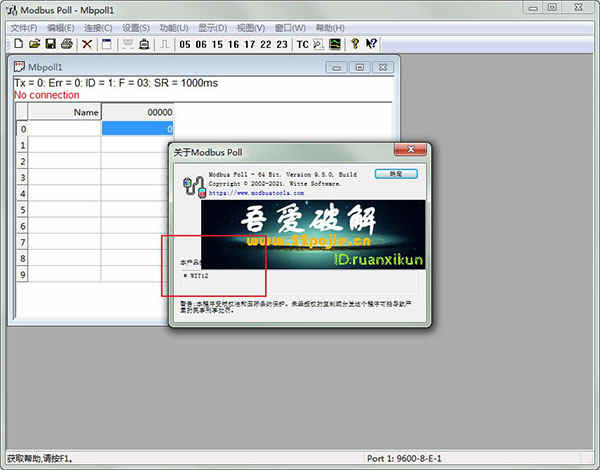Screen dimensions: 600x470
Task: Click the Name cell of row 6
Action: point(64,226)
